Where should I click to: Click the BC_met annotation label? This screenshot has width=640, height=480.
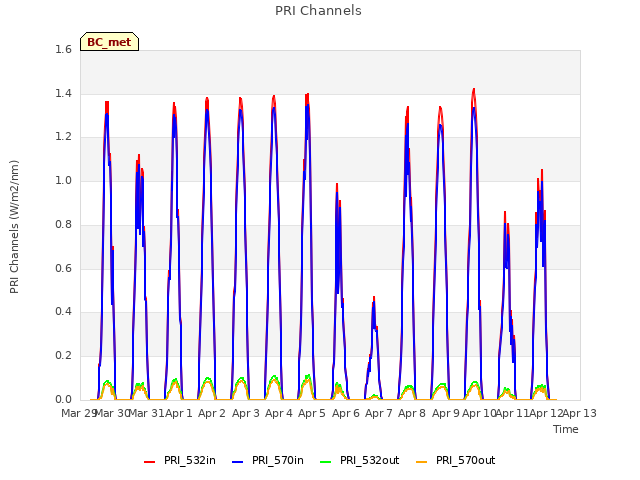(x=109, y=42)
